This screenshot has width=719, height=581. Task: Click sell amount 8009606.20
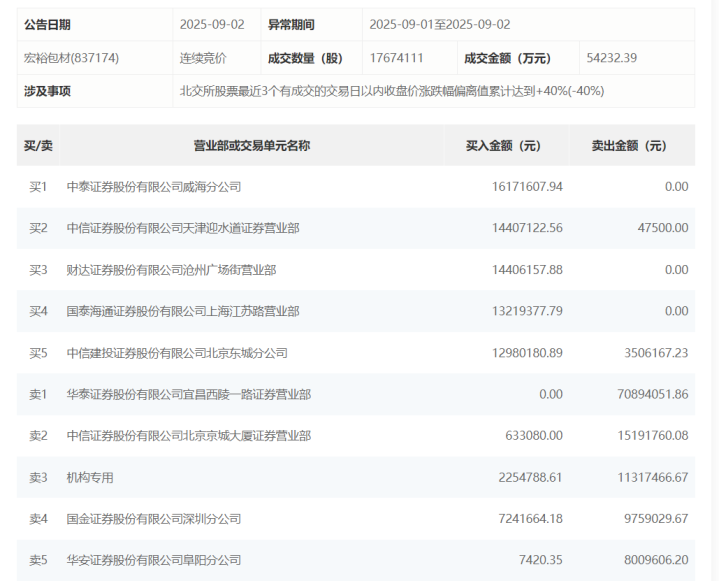(x=656, y=560)
